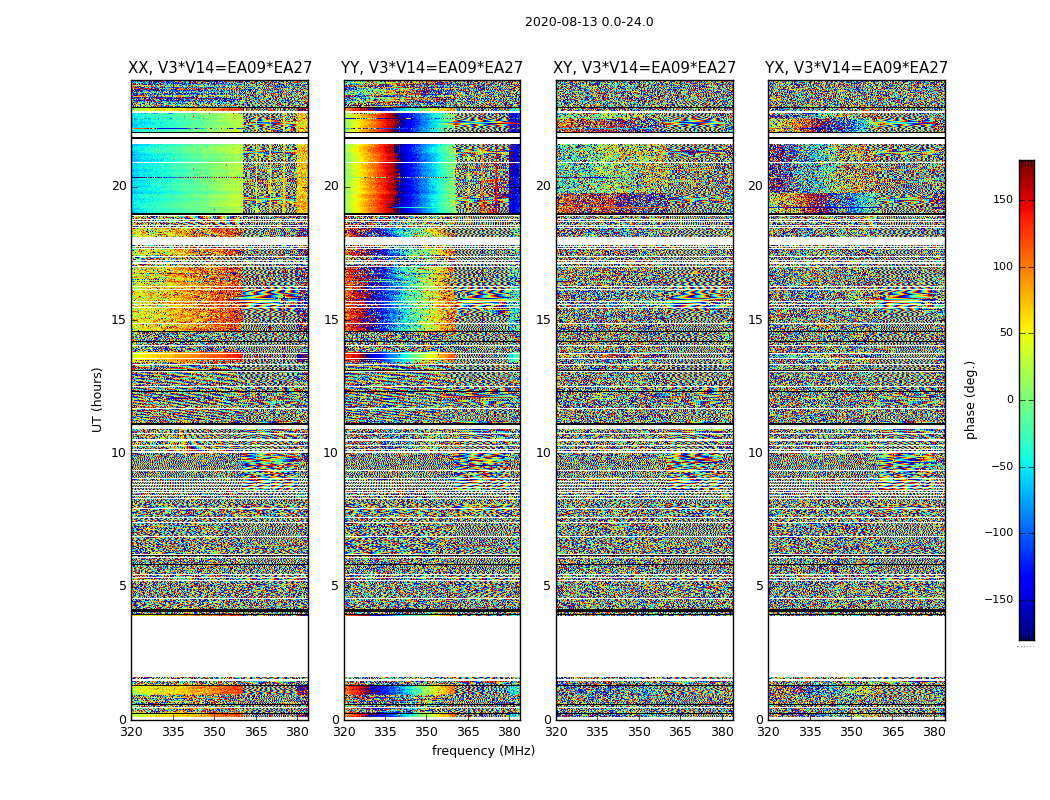Viewport: 1050px width, 800px height.
Task: Click the 365 MHz tick under XY panel
Action: (x=680, y=732)
